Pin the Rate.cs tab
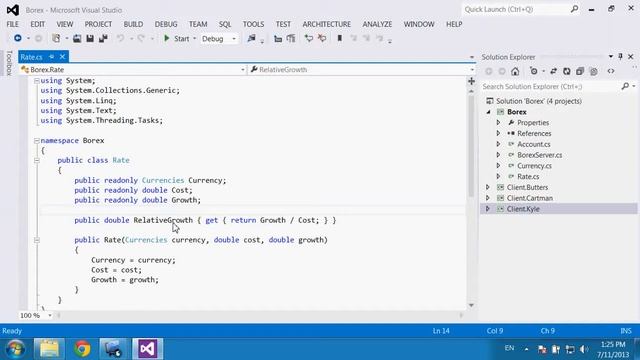Viewport: 640px width, 360px height. tap(51, 56)
